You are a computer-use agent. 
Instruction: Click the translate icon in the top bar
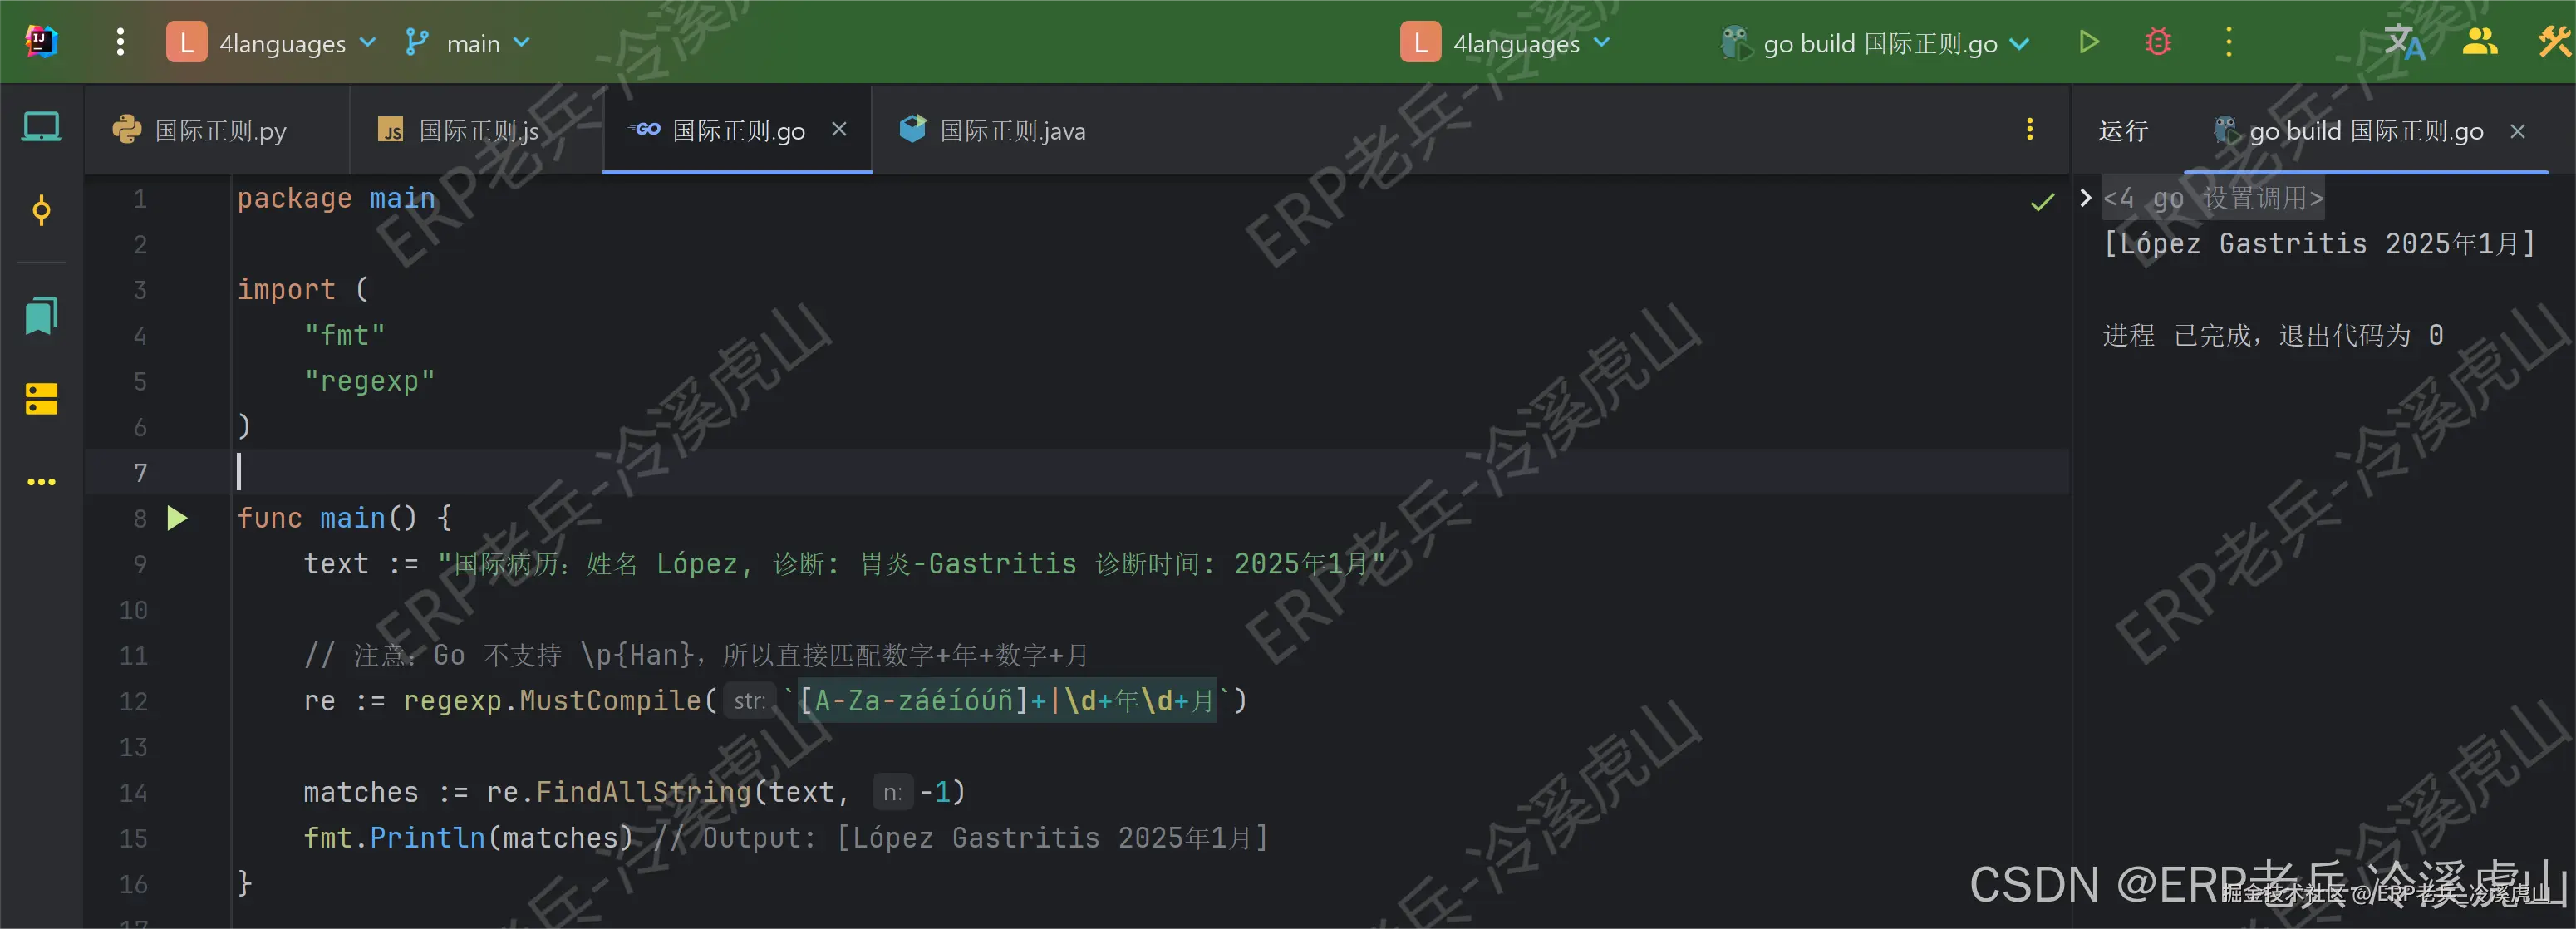point(2403,42)
